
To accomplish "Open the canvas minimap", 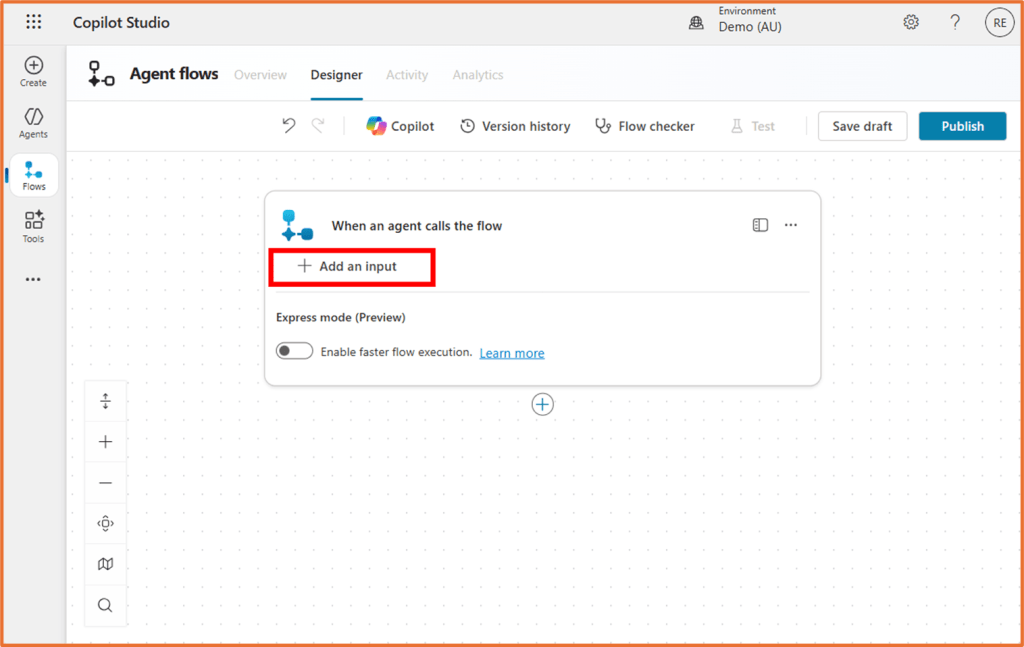I will (x=105, y=564).
